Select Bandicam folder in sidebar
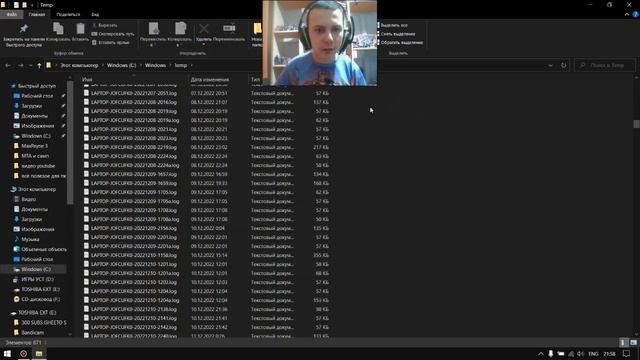This screenshot has height=360, width=640. (x=33, y=333)
